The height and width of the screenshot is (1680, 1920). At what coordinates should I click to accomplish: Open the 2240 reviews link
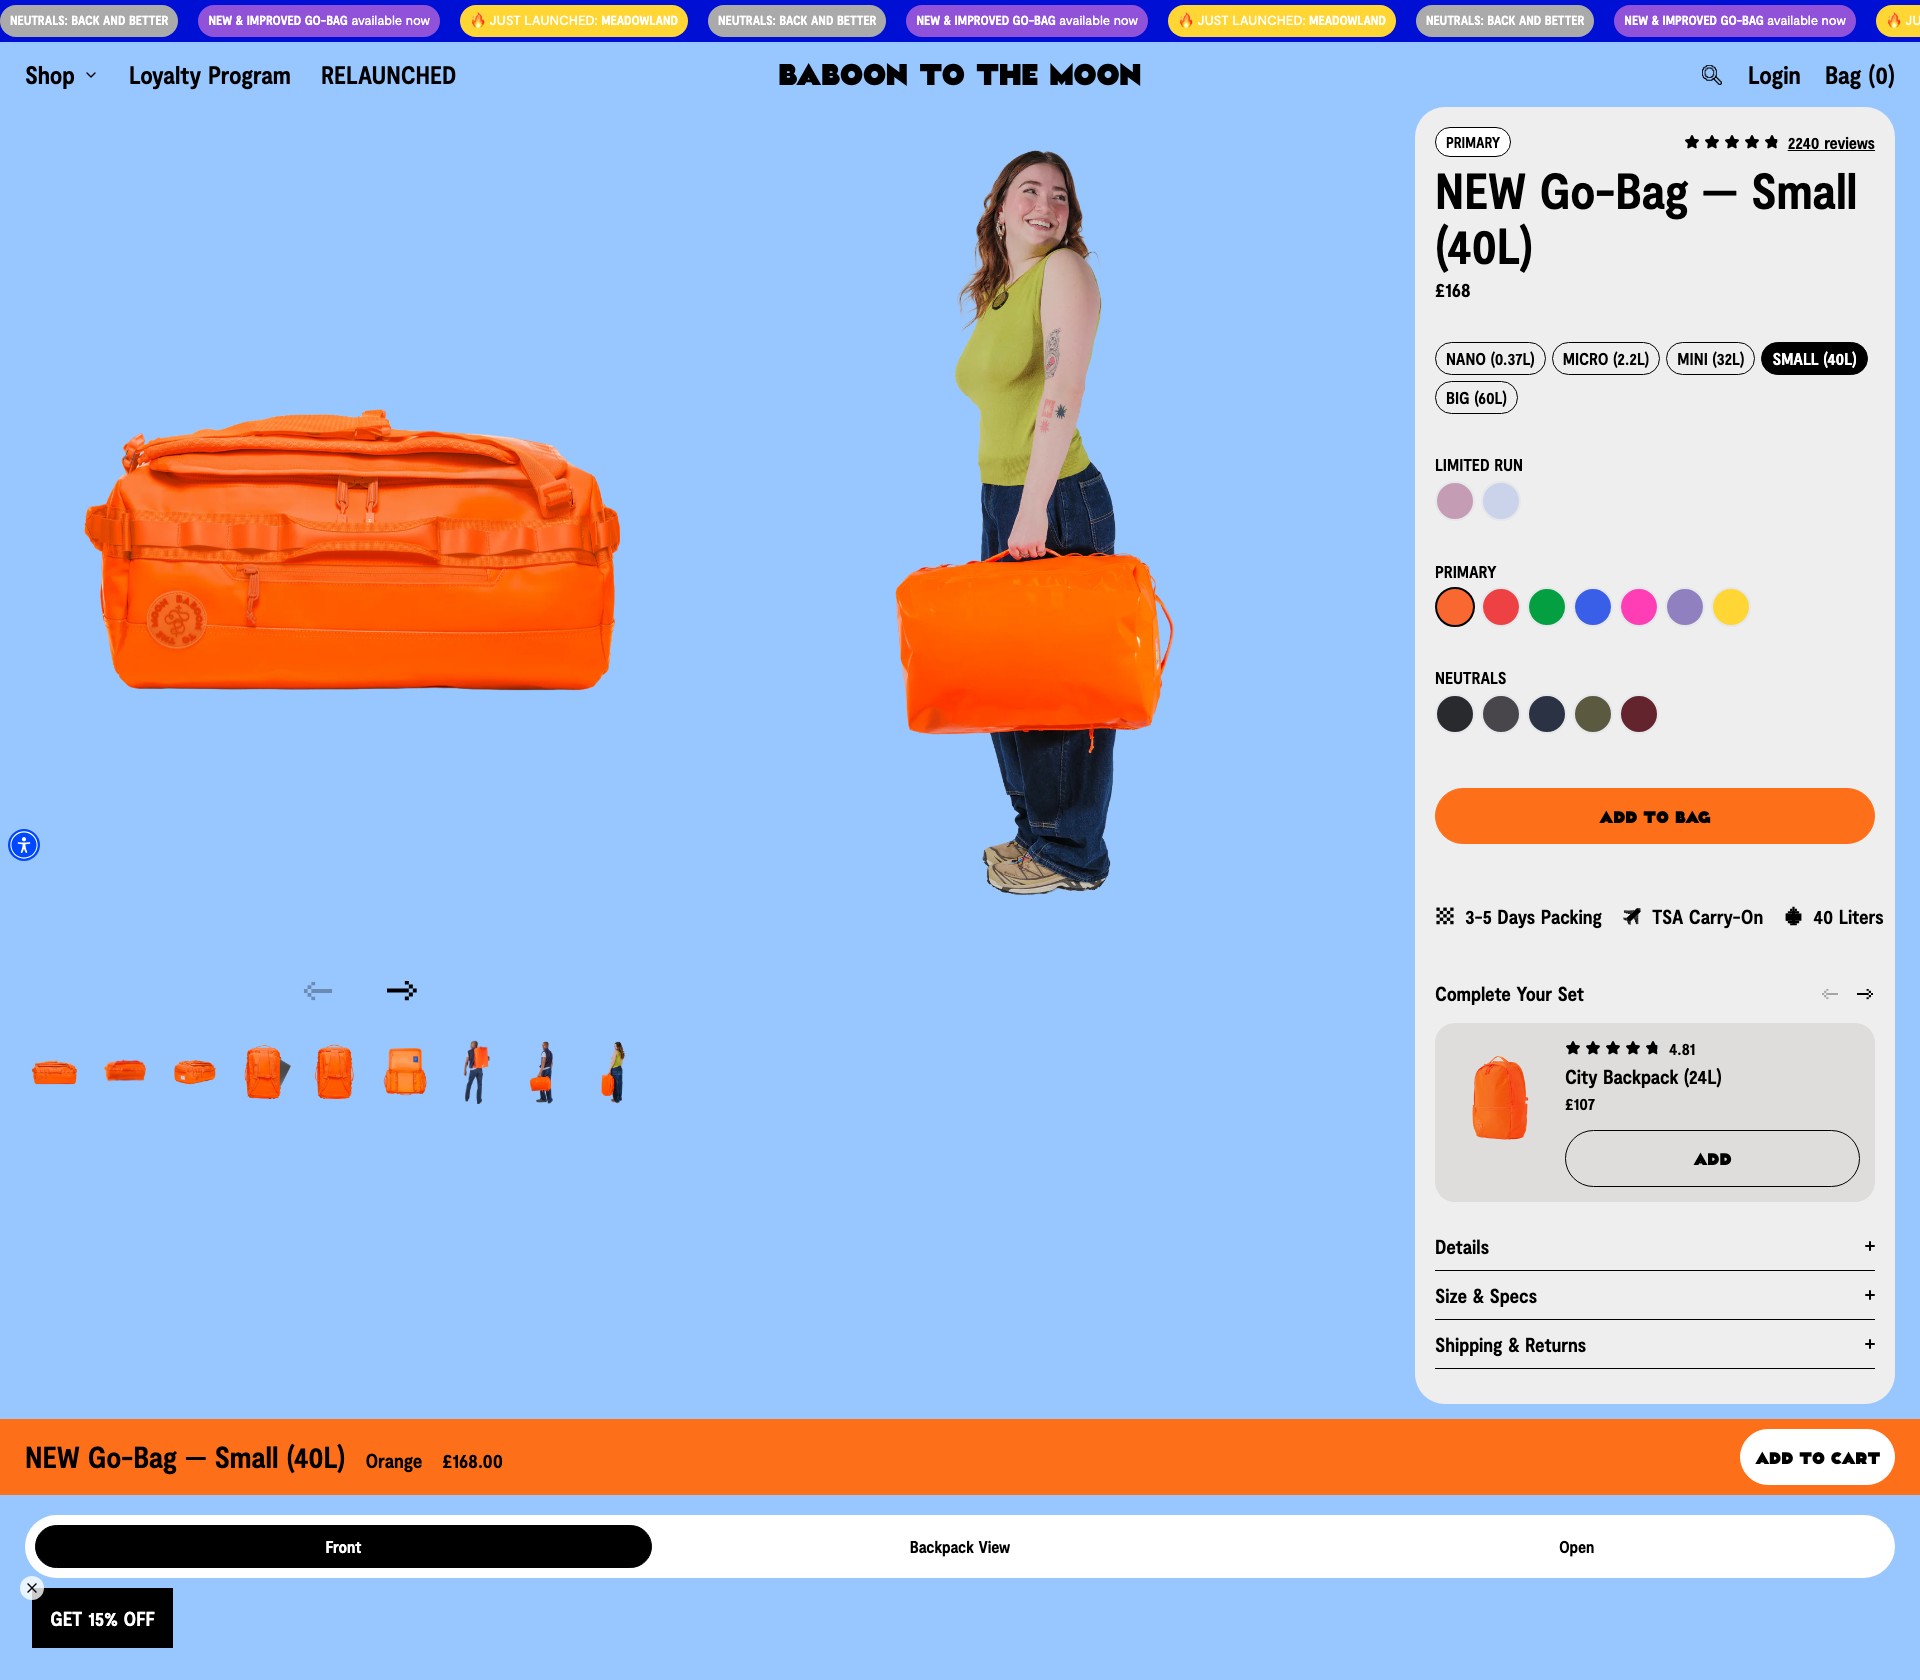[1830, 143]
